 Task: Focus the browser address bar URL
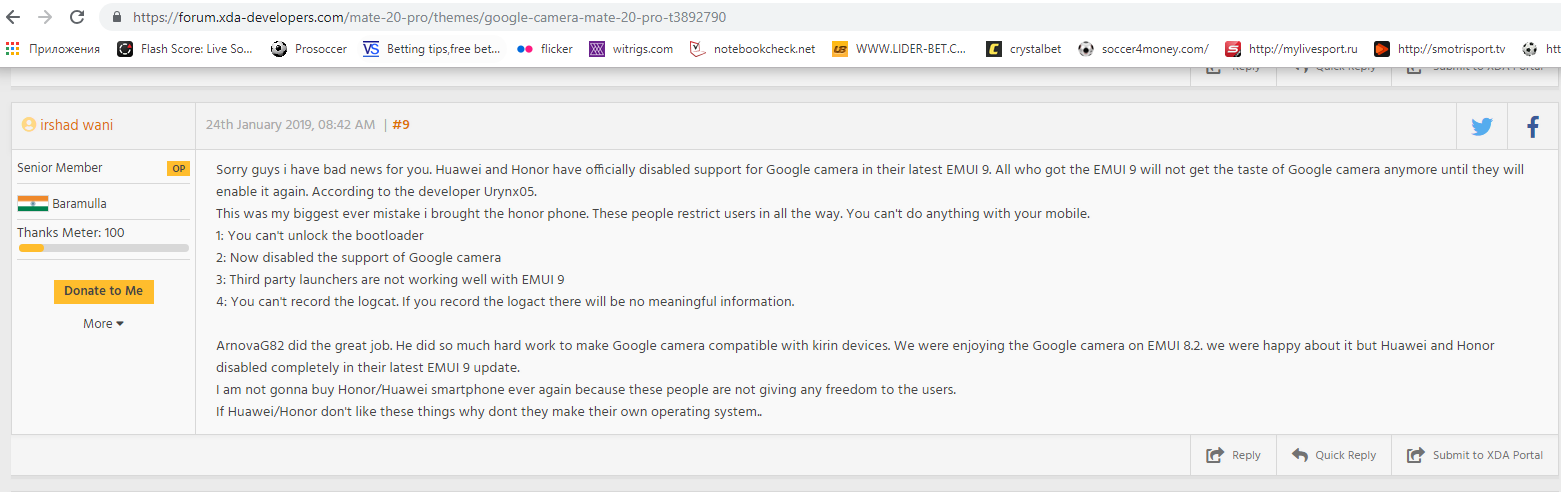pyautogui.click(x=430, y=17)
